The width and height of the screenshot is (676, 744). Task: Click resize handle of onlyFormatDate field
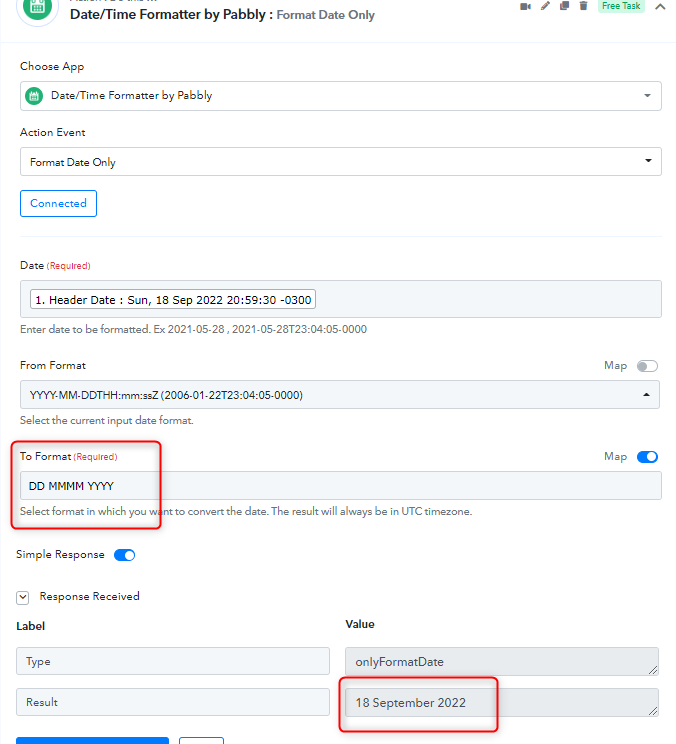click(653, 670)
